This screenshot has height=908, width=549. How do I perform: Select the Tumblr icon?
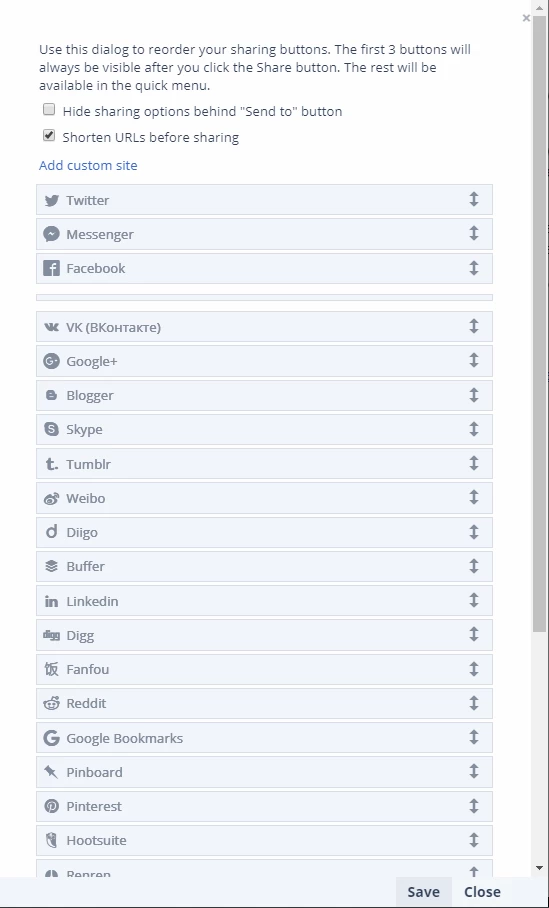coord(52,464)
